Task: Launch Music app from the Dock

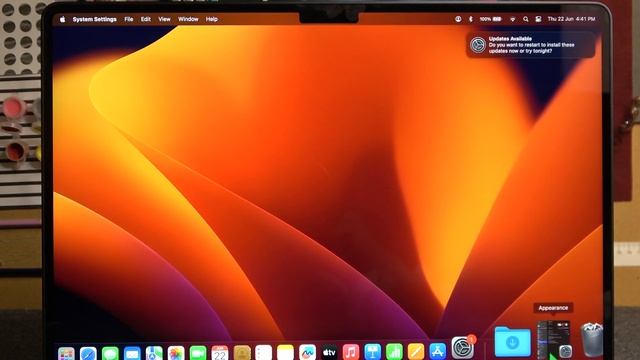Action: (351, 352)
